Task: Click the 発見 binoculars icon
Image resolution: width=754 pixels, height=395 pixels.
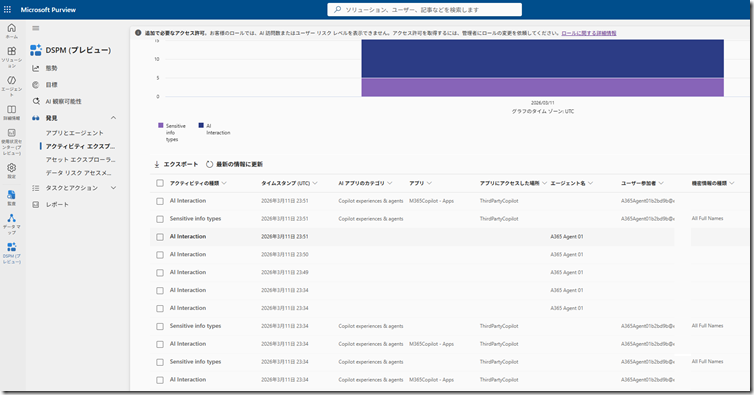Action: 36,118
